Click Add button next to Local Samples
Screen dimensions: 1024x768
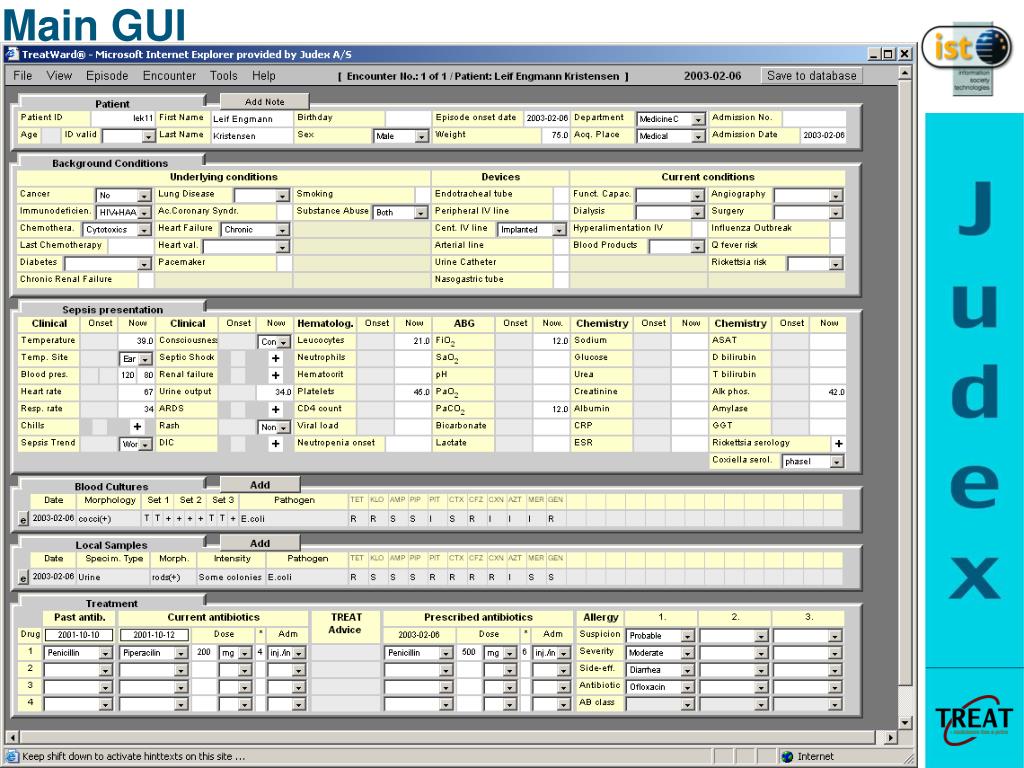point(260,543)
